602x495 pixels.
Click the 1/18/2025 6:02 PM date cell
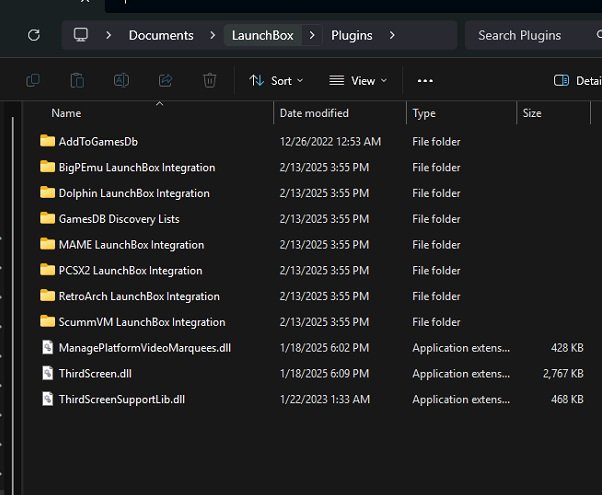324,348
